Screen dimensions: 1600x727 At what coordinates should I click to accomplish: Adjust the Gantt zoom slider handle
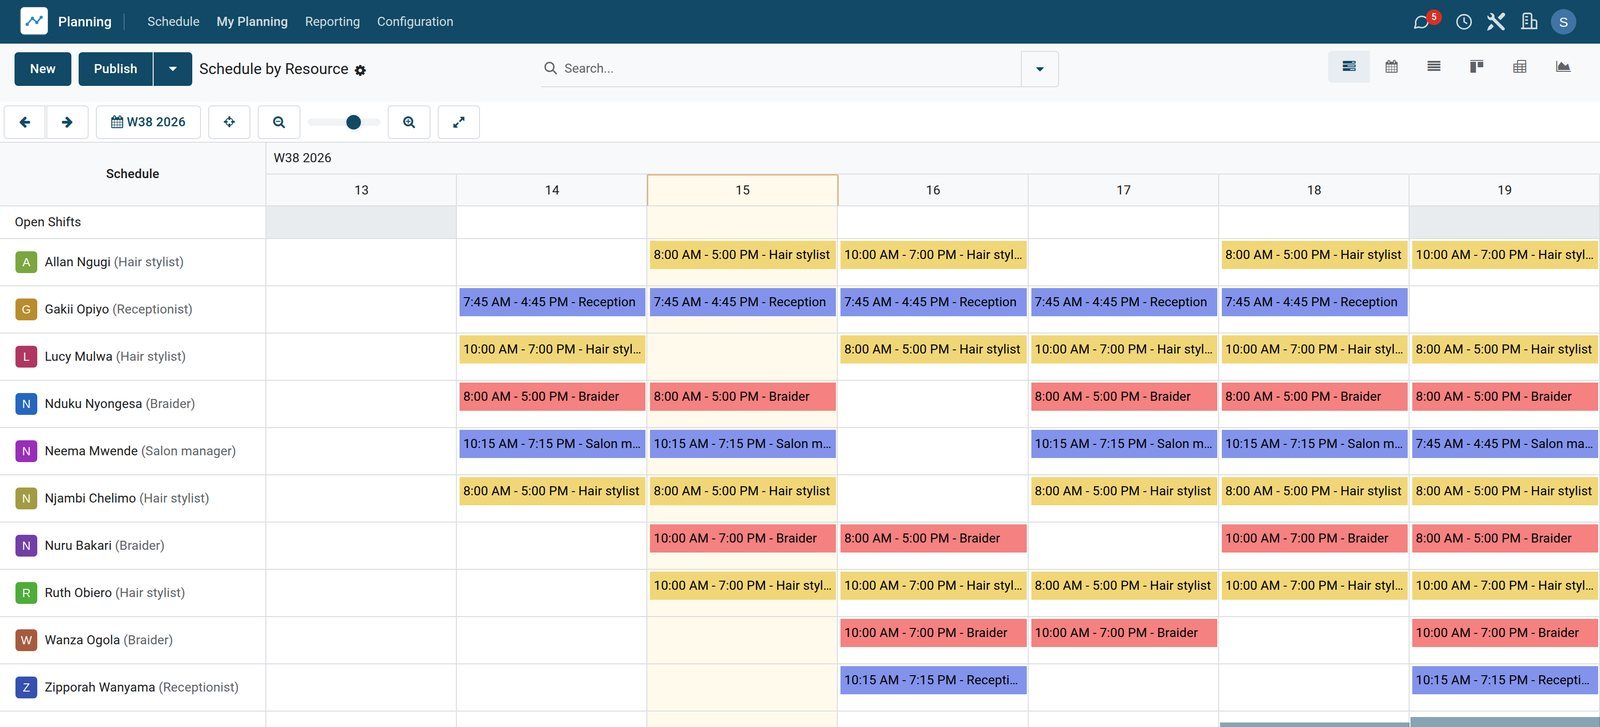353,122
